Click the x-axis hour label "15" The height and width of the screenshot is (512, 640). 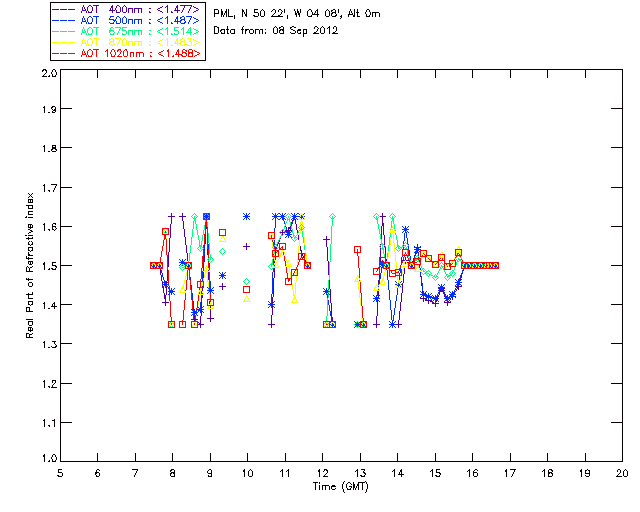point(435,473)
